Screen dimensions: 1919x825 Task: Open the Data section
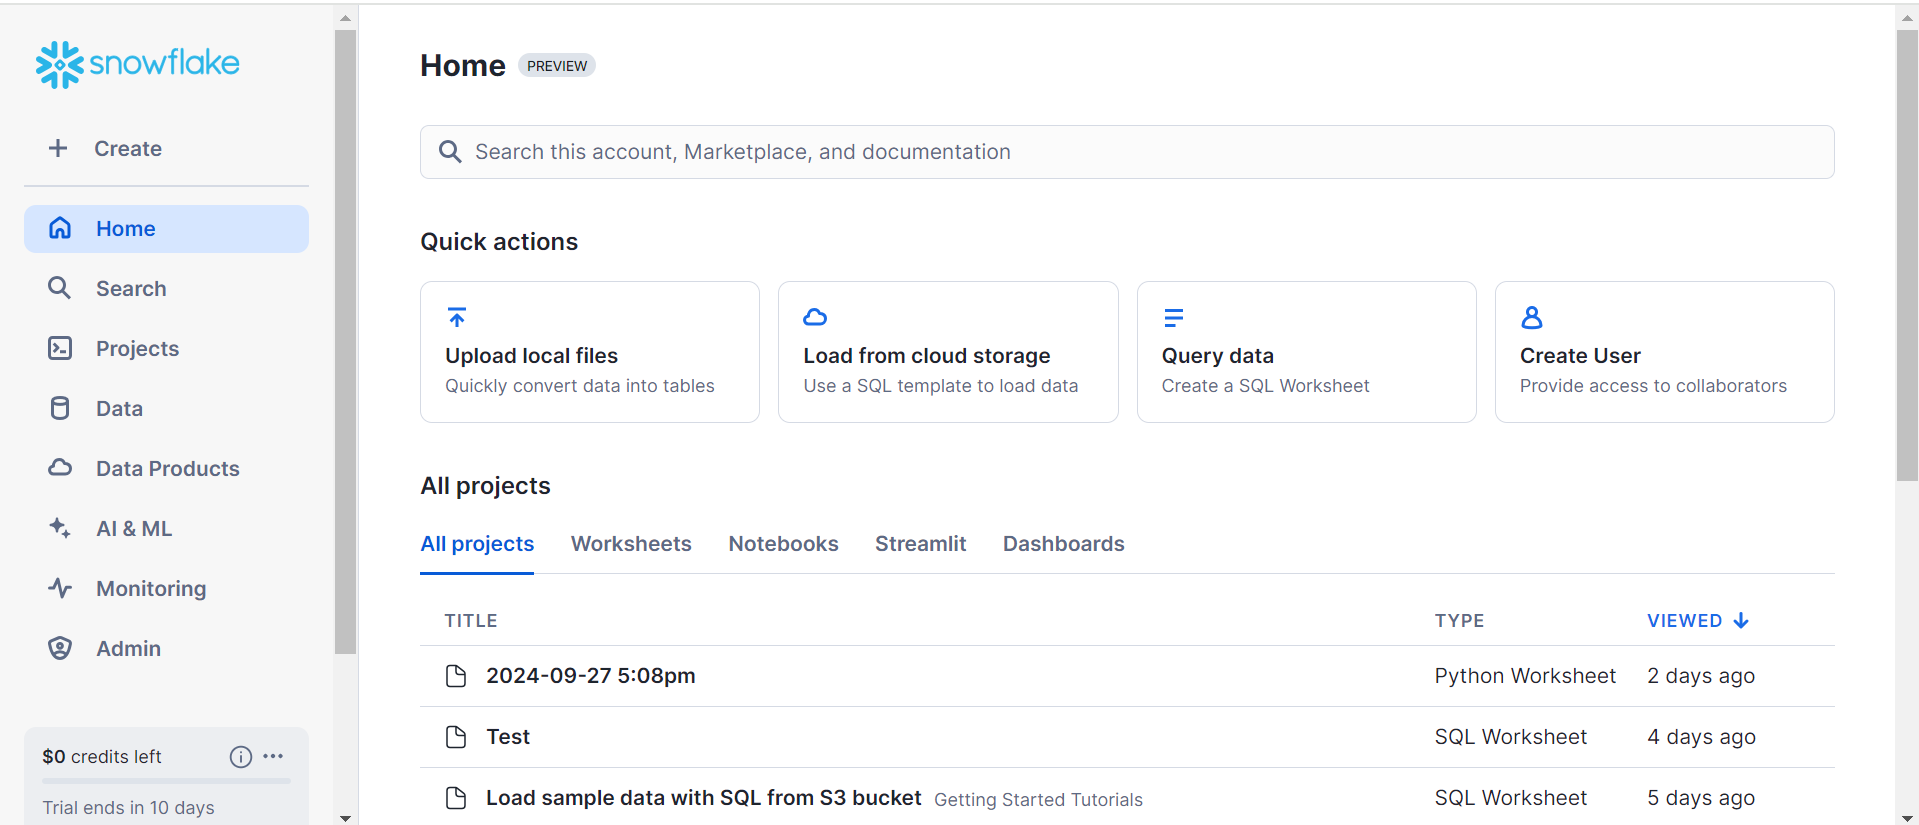(166, 409)
